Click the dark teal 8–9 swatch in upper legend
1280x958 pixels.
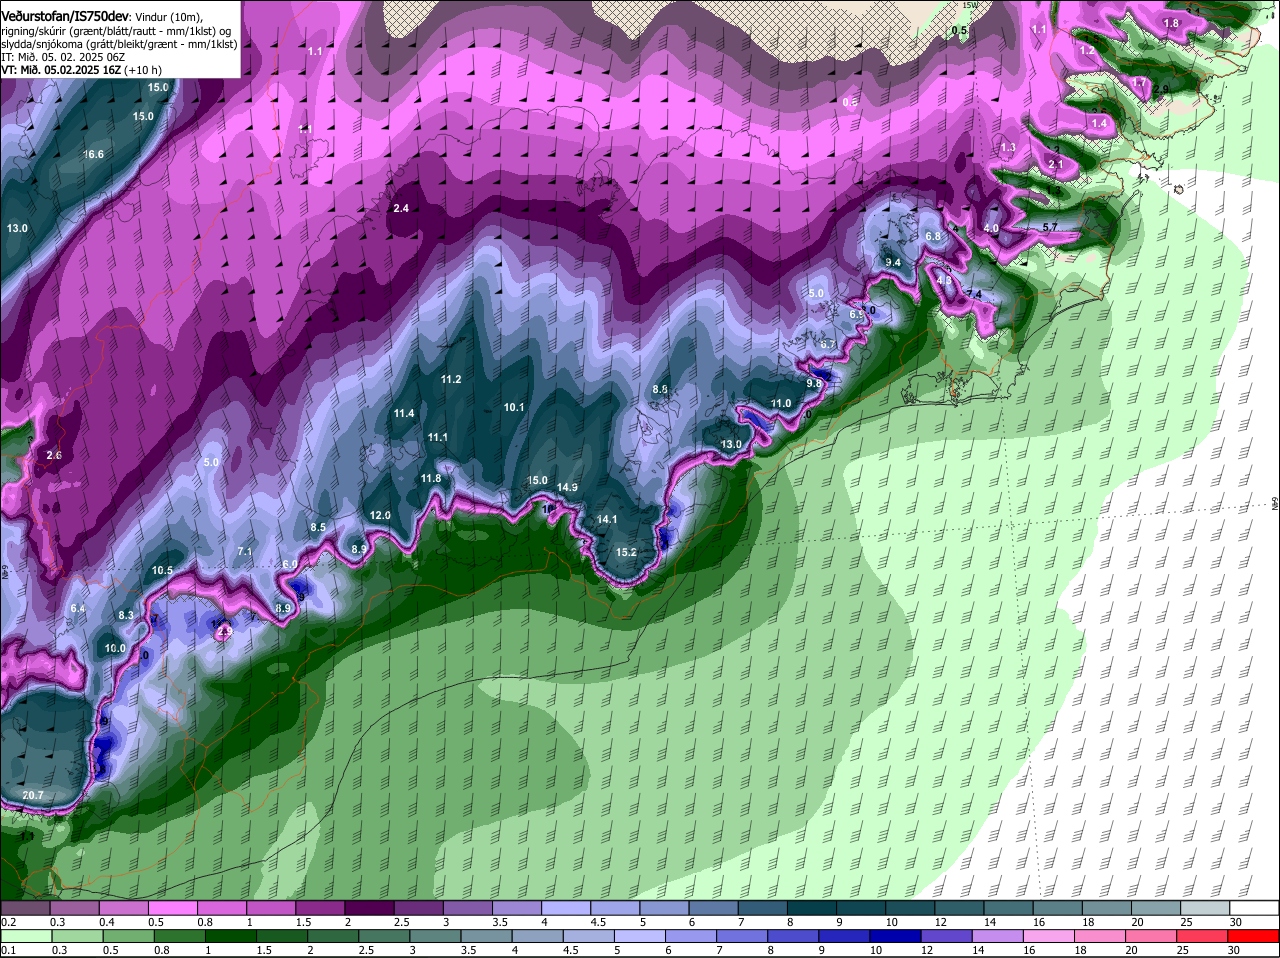(x=813, y=908)
